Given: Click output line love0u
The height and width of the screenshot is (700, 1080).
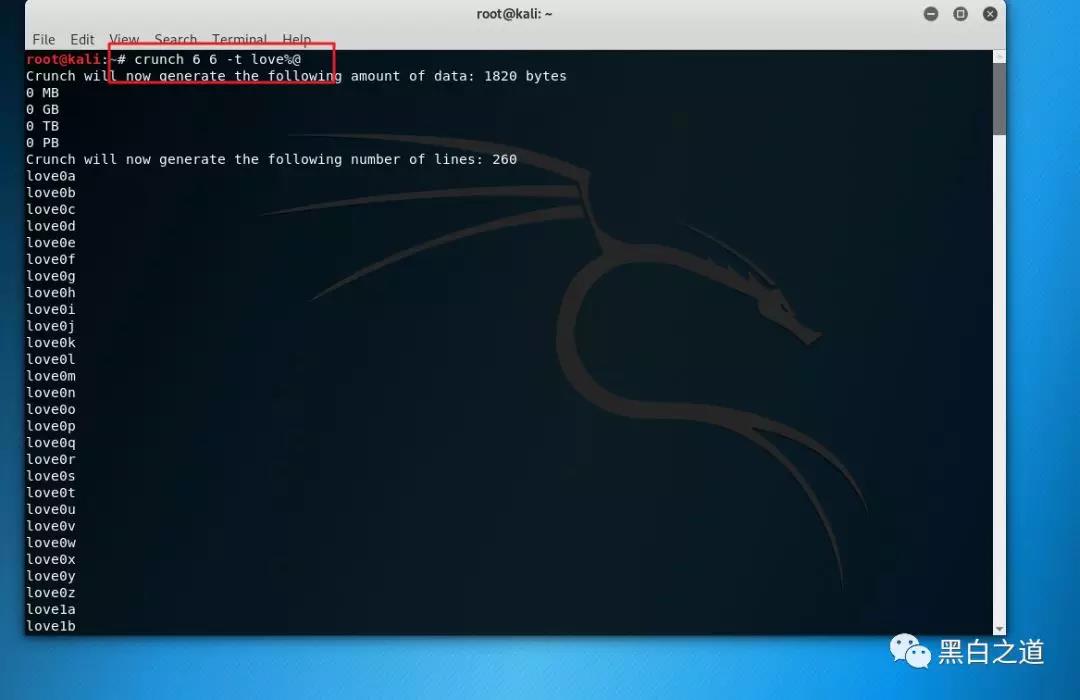Looking at the screenshot, I should click(x=51, y=509).
